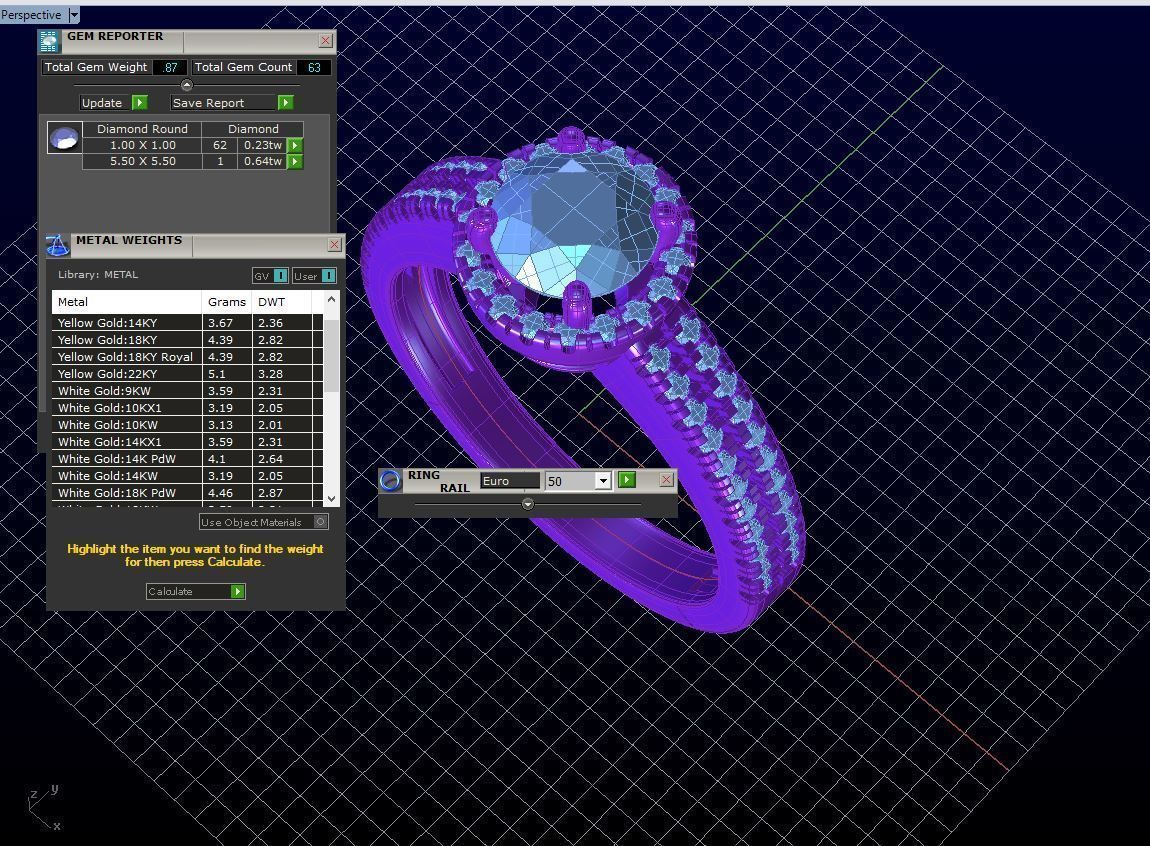Image resolution: width=1150 pixels, height=846 pixels.
Task: Click the Ring Rail ring icon
Action: pyautogui.click(x=390, y=480)
